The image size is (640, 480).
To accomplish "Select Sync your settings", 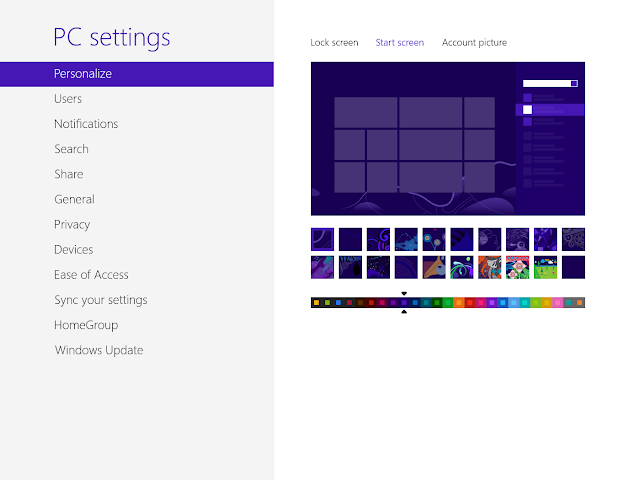I will click(x=100, y=300).
